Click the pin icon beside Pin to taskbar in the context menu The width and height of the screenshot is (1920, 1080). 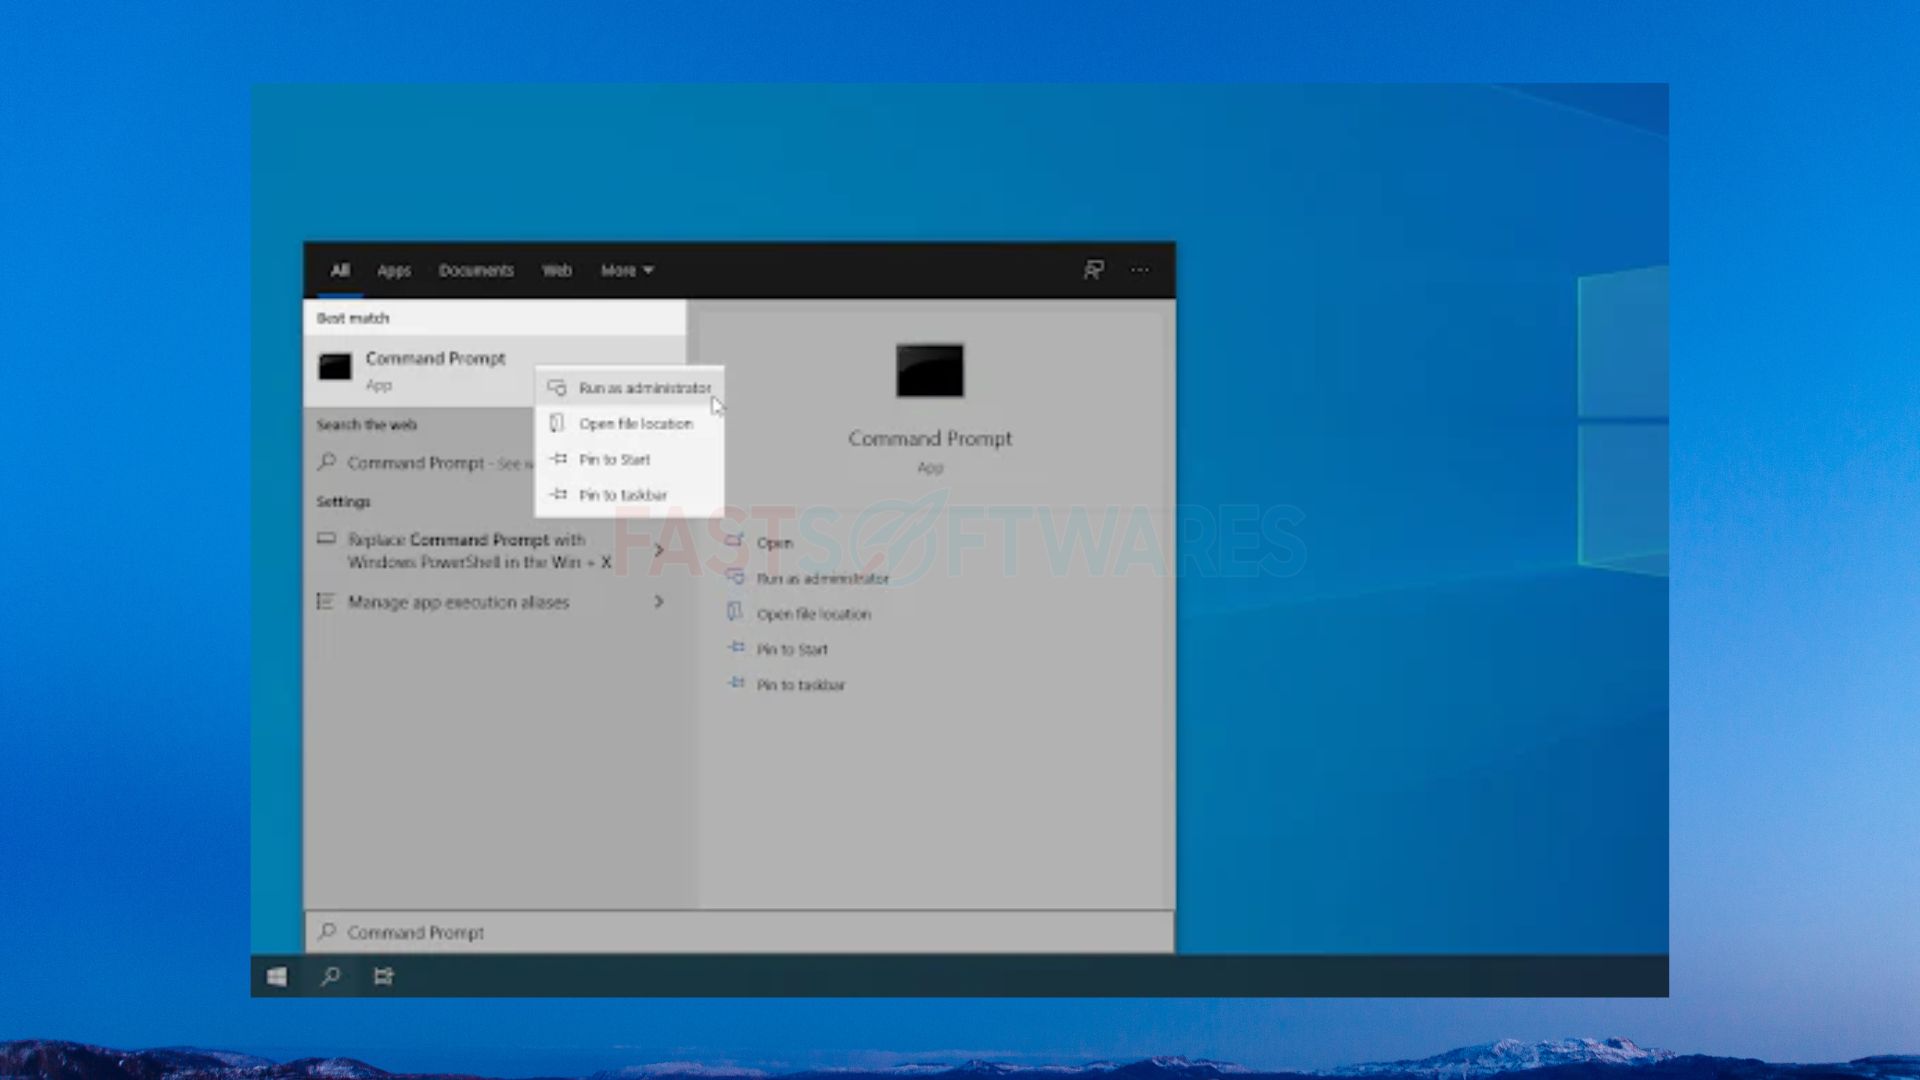[558, 494]
